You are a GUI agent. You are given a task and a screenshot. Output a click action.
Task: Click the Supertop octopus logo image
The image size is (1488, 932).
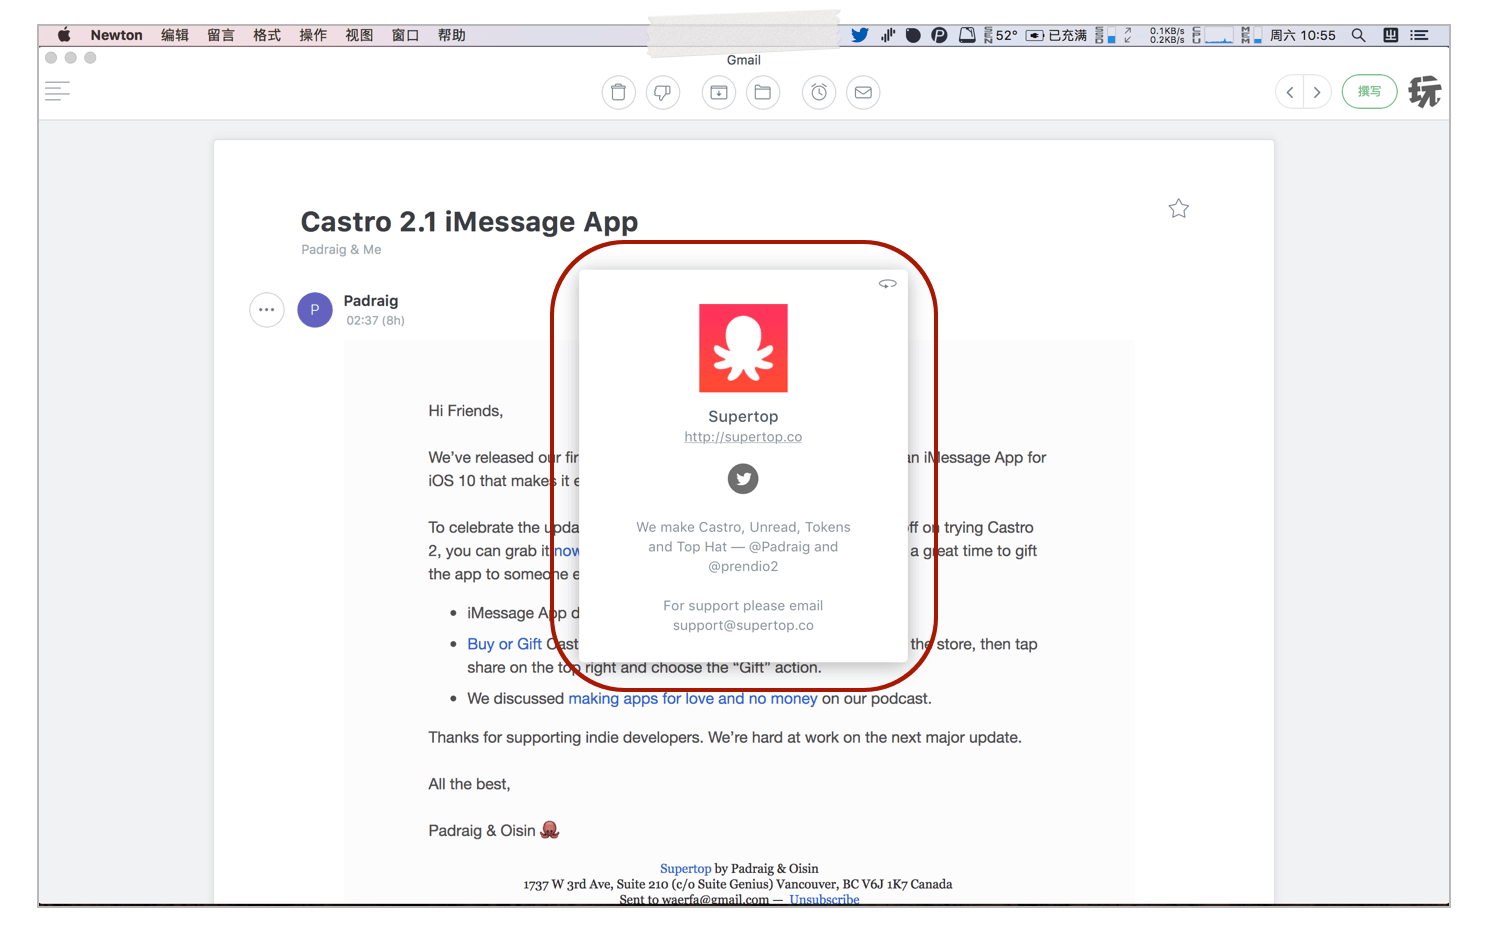pyautogui.click(x=743, y=348)
